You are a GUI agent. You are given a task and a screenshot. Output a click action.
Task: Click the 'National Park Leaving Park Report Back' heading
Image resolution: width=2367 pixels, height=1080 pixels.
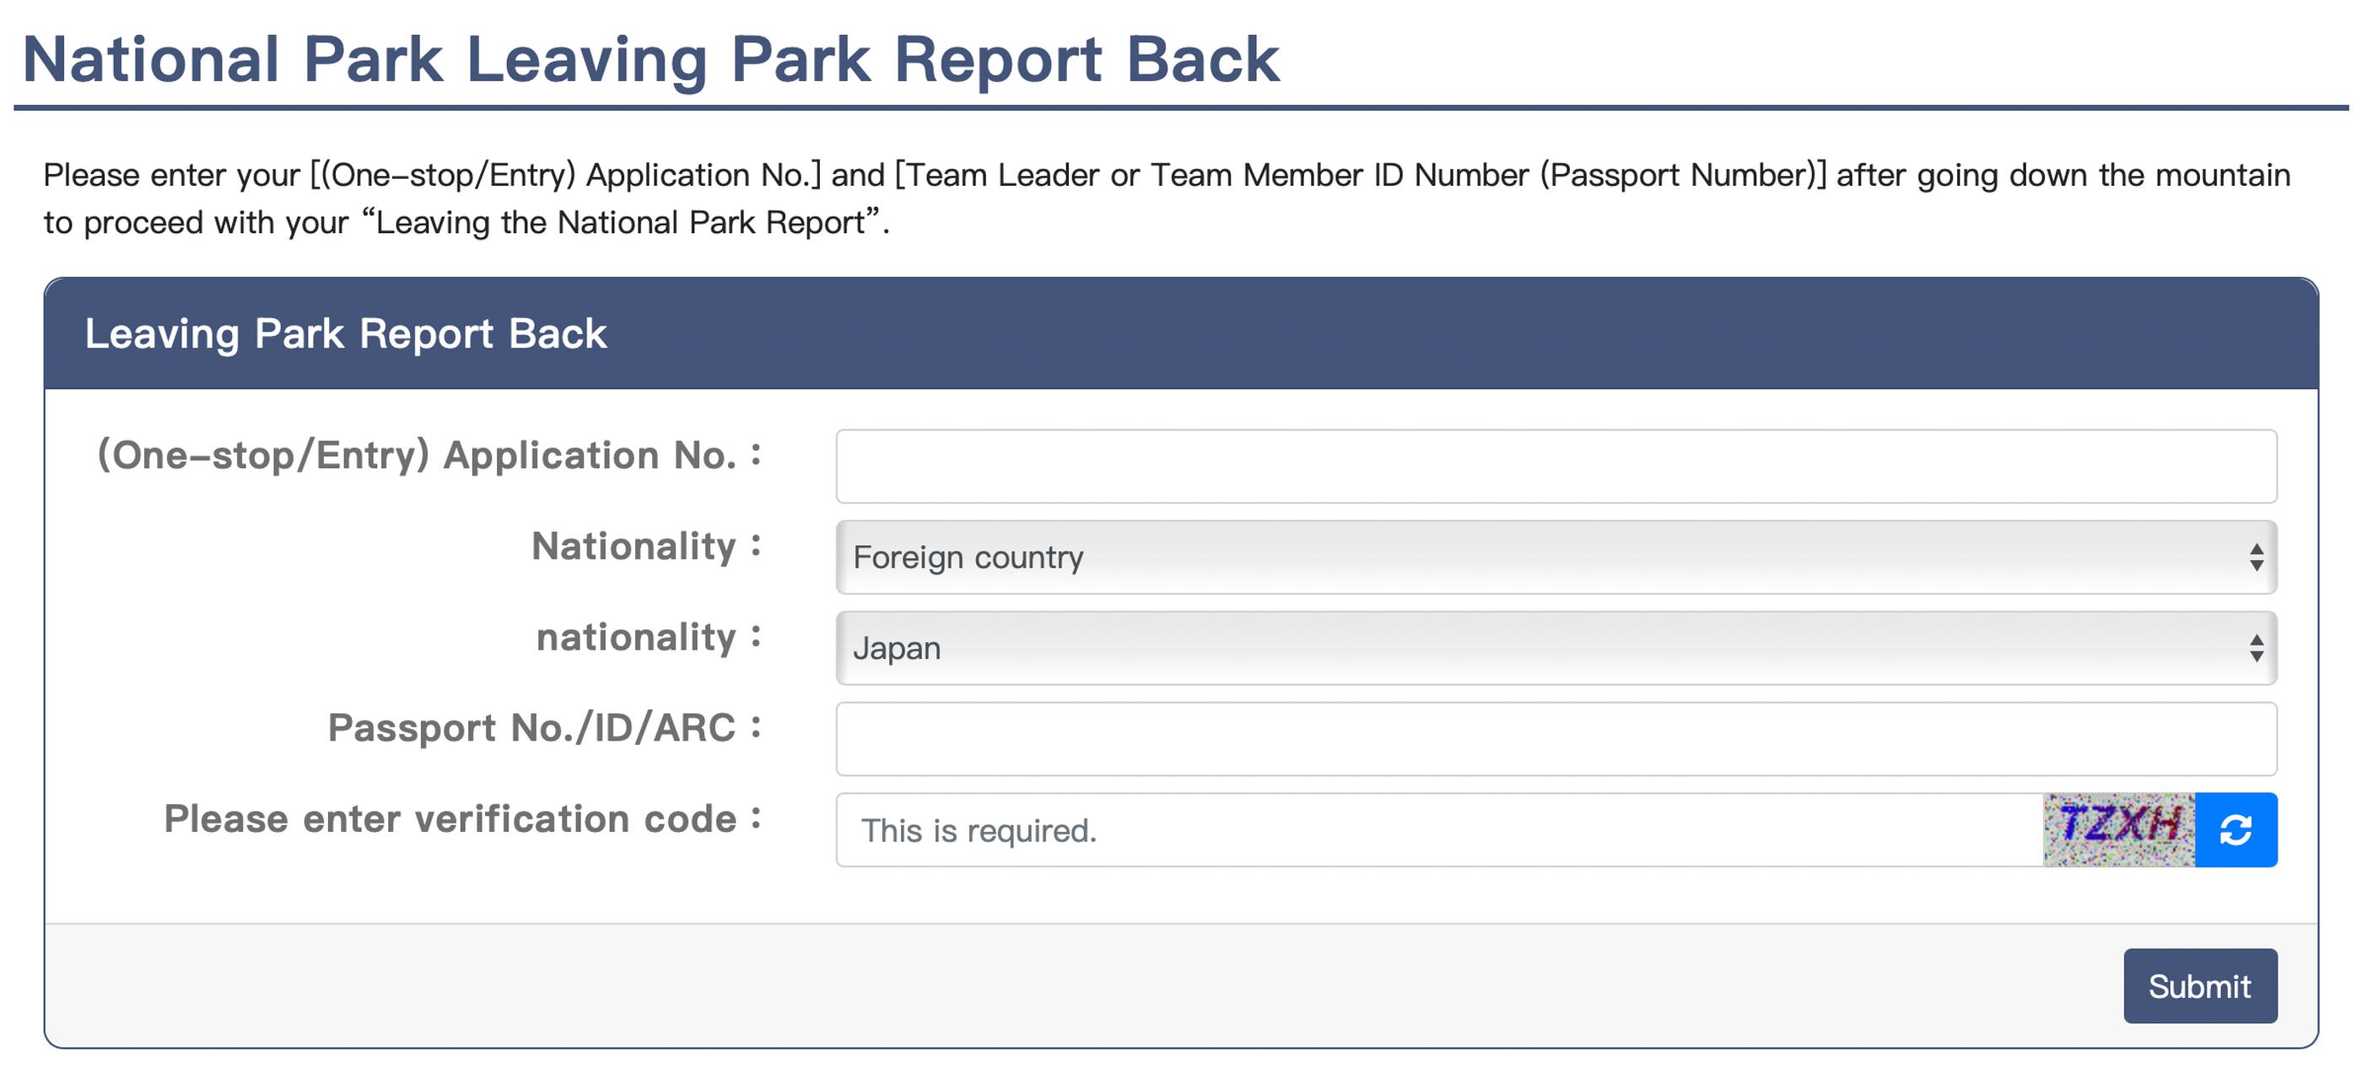650,58
